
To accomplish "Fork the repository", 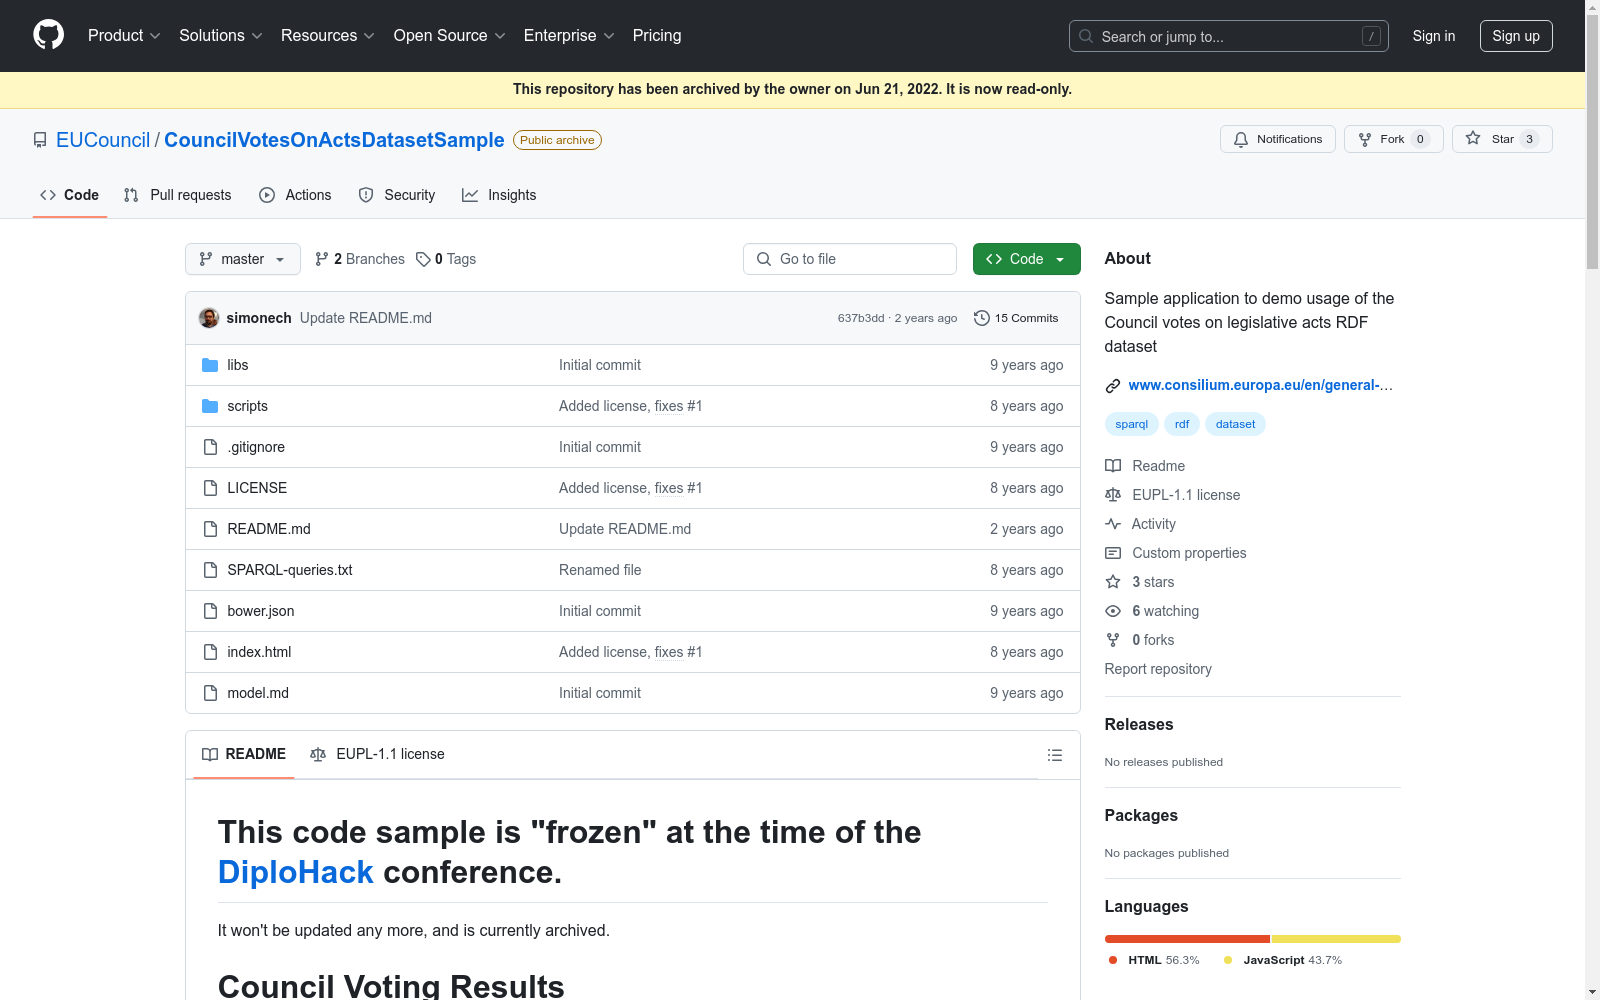I will pos(1394,139).
